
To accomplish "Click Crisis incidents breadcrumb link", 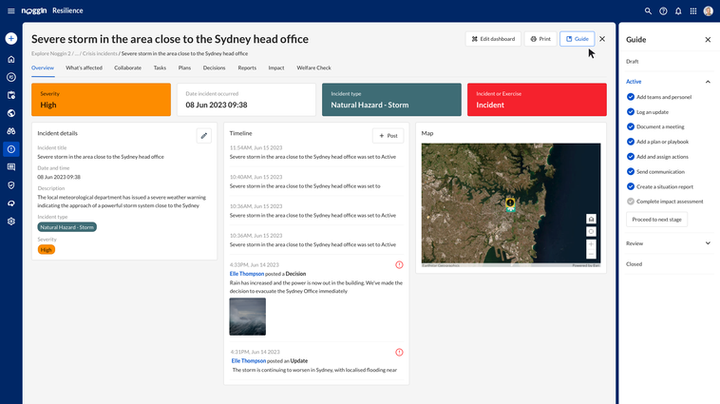I will (100, 54).
